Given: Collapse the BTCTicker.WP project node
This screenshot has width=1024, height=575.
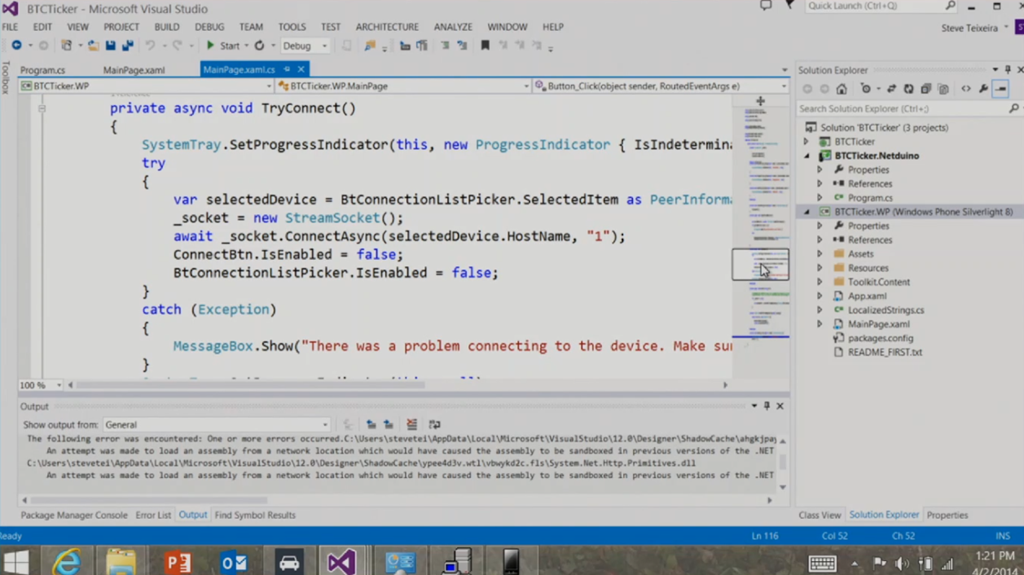Looking at the screenshot, I should pos(807,212).
